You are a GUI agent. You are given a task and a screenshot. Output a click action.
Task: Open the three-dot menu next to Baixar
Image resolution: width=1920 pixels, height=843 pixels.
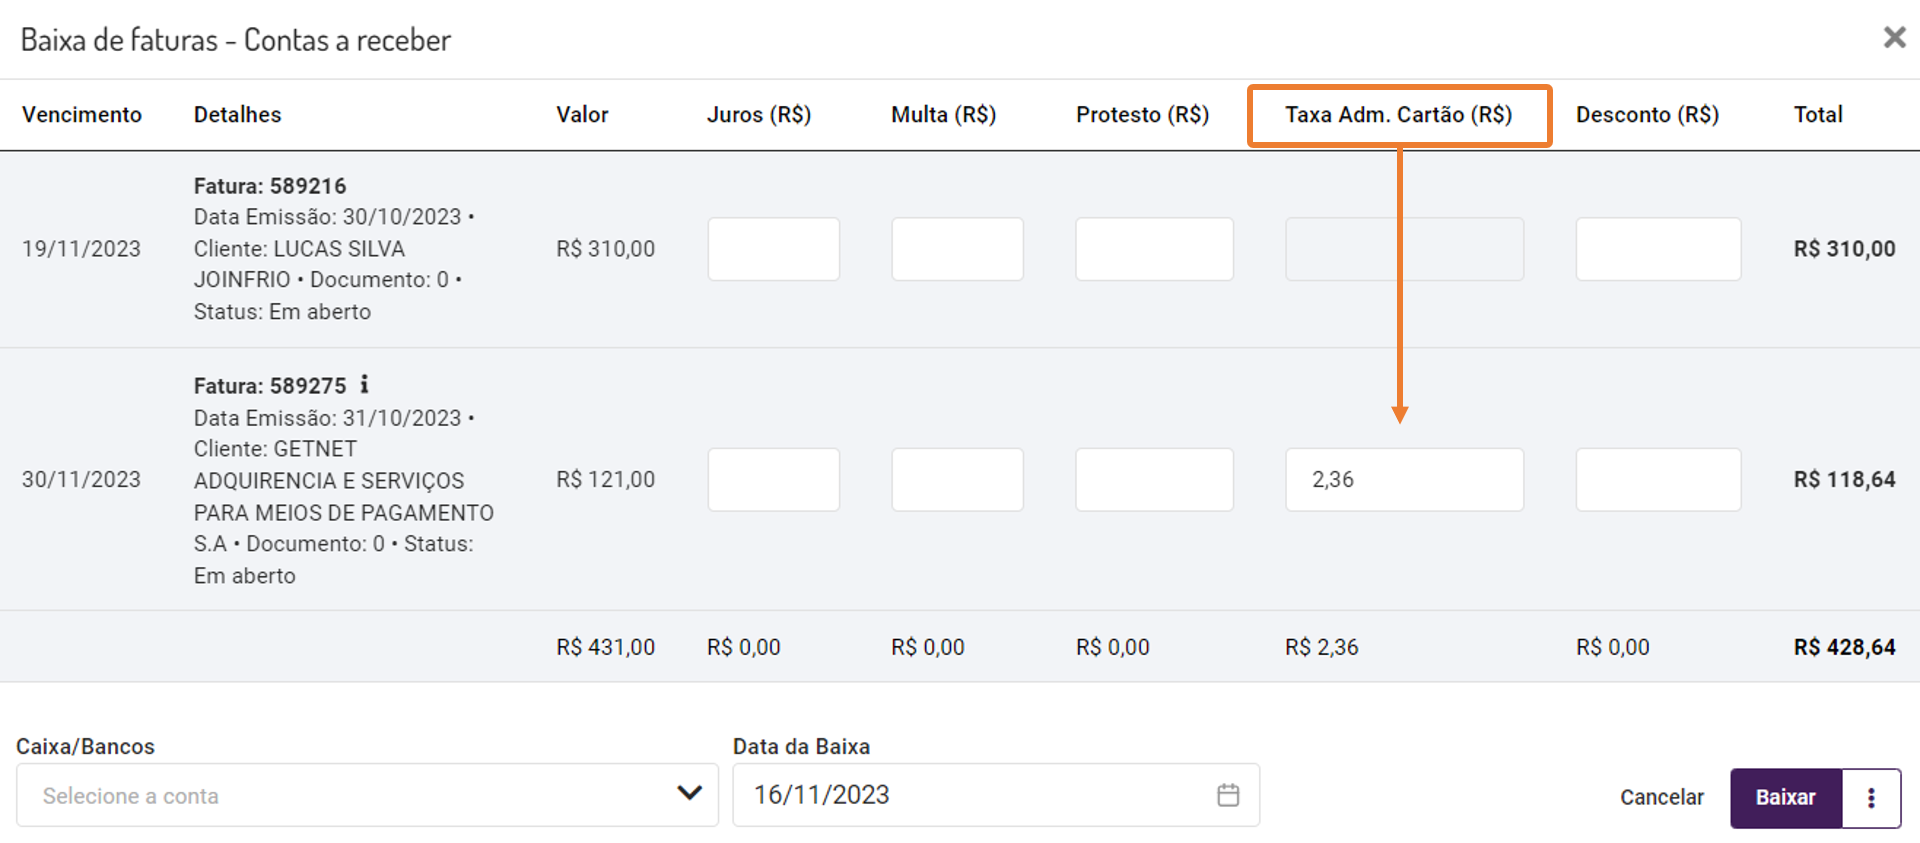coord(1871,797)
